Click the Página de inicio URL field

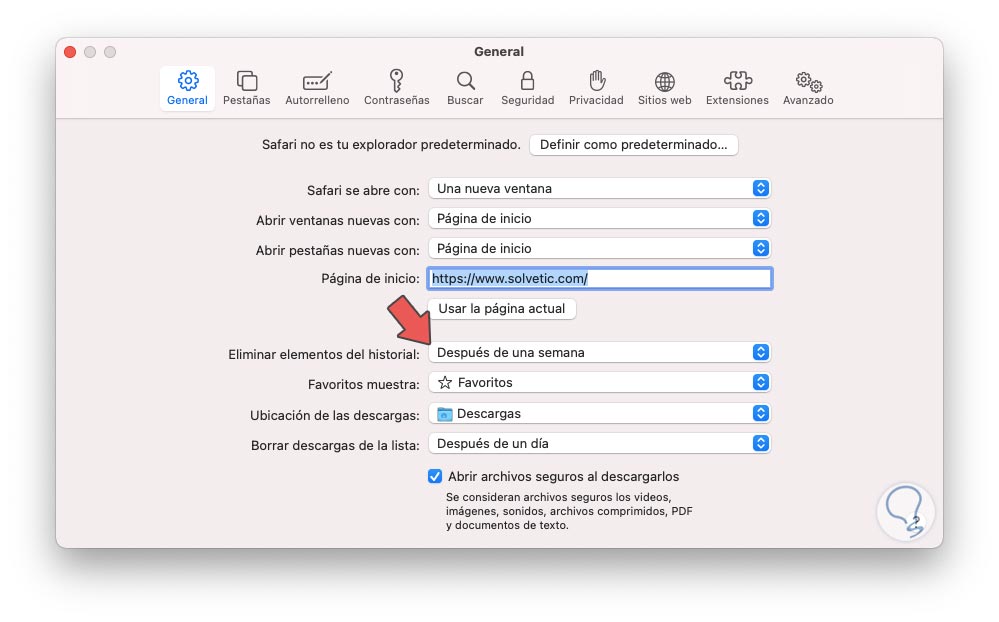[x=600, y=278]
